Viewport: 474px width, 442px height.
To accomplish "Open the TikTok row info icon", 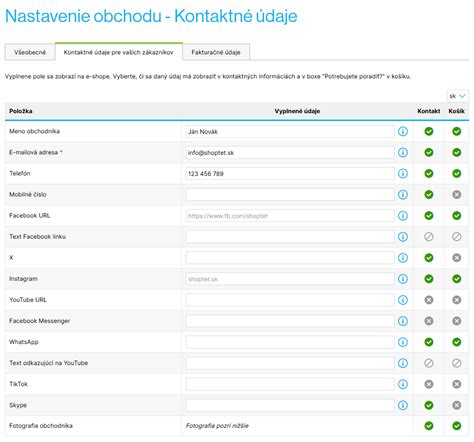I will (x=403, y=384).
